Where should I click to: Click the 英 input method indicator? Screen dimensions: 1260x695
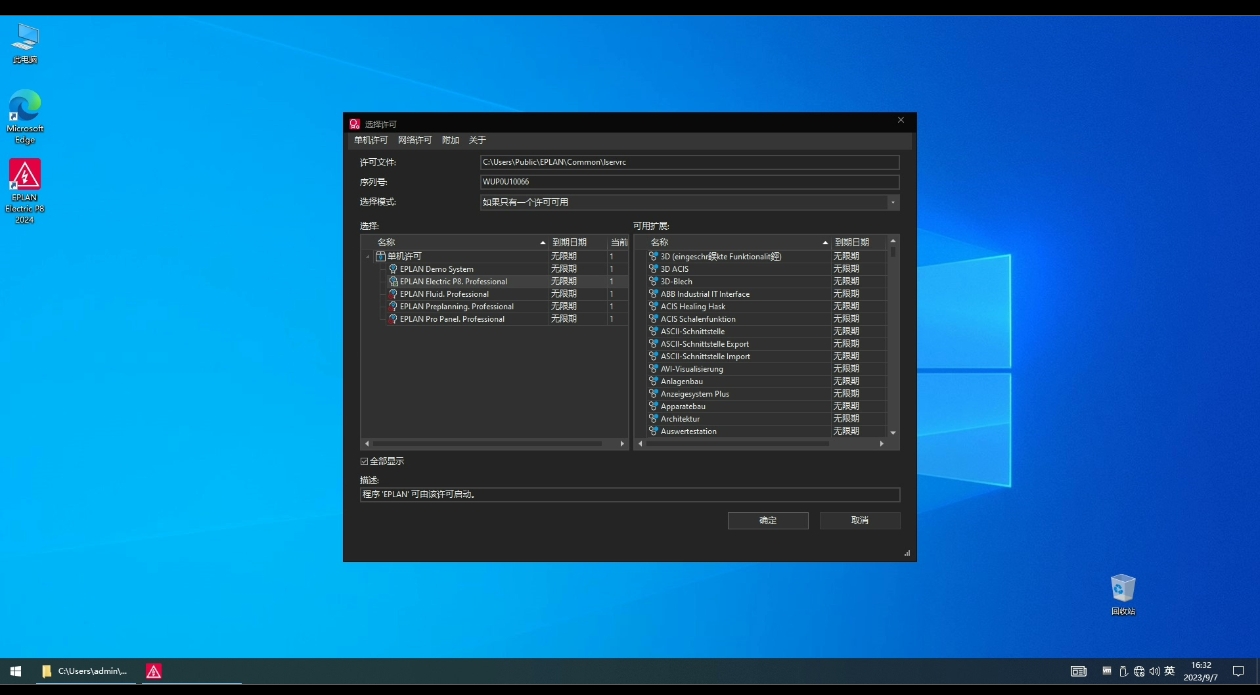[1169, 671]
